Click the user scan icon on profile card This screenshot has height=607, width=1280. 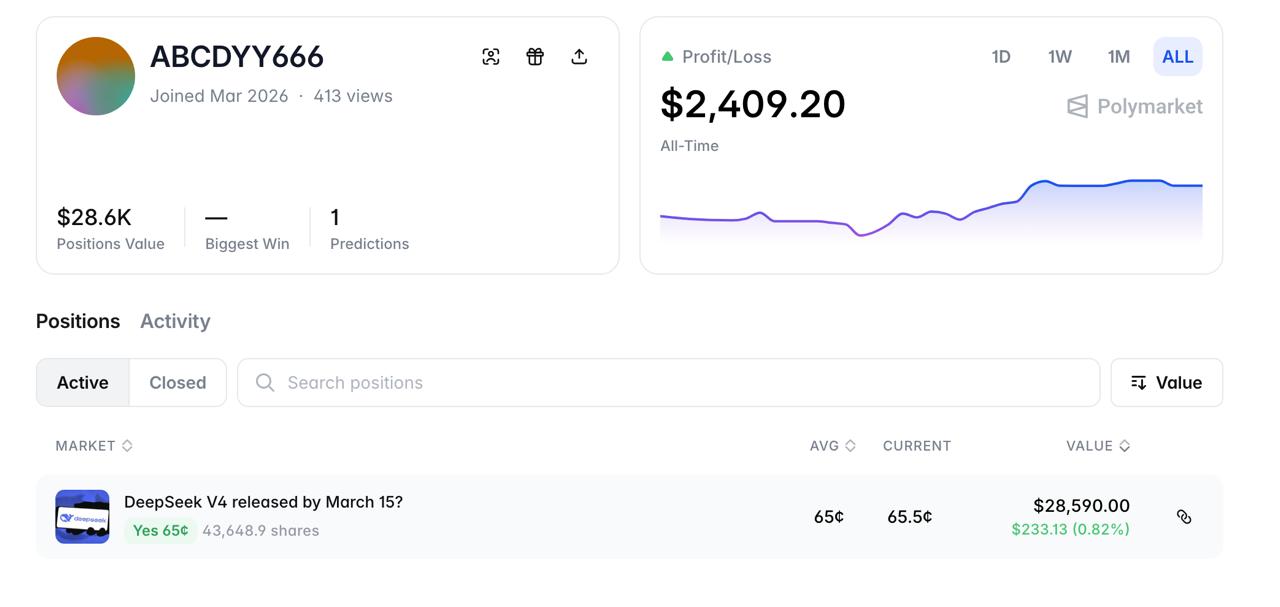coord(490,57)
